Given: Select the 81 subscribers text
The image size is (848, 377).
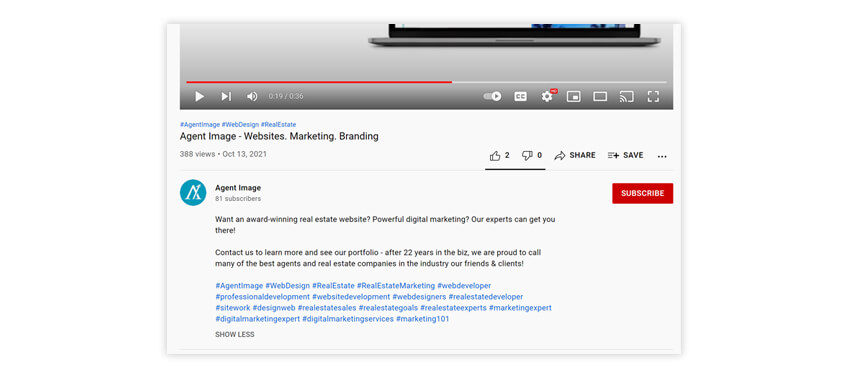Looking at the screenshot, I should [x=238, y=199].
